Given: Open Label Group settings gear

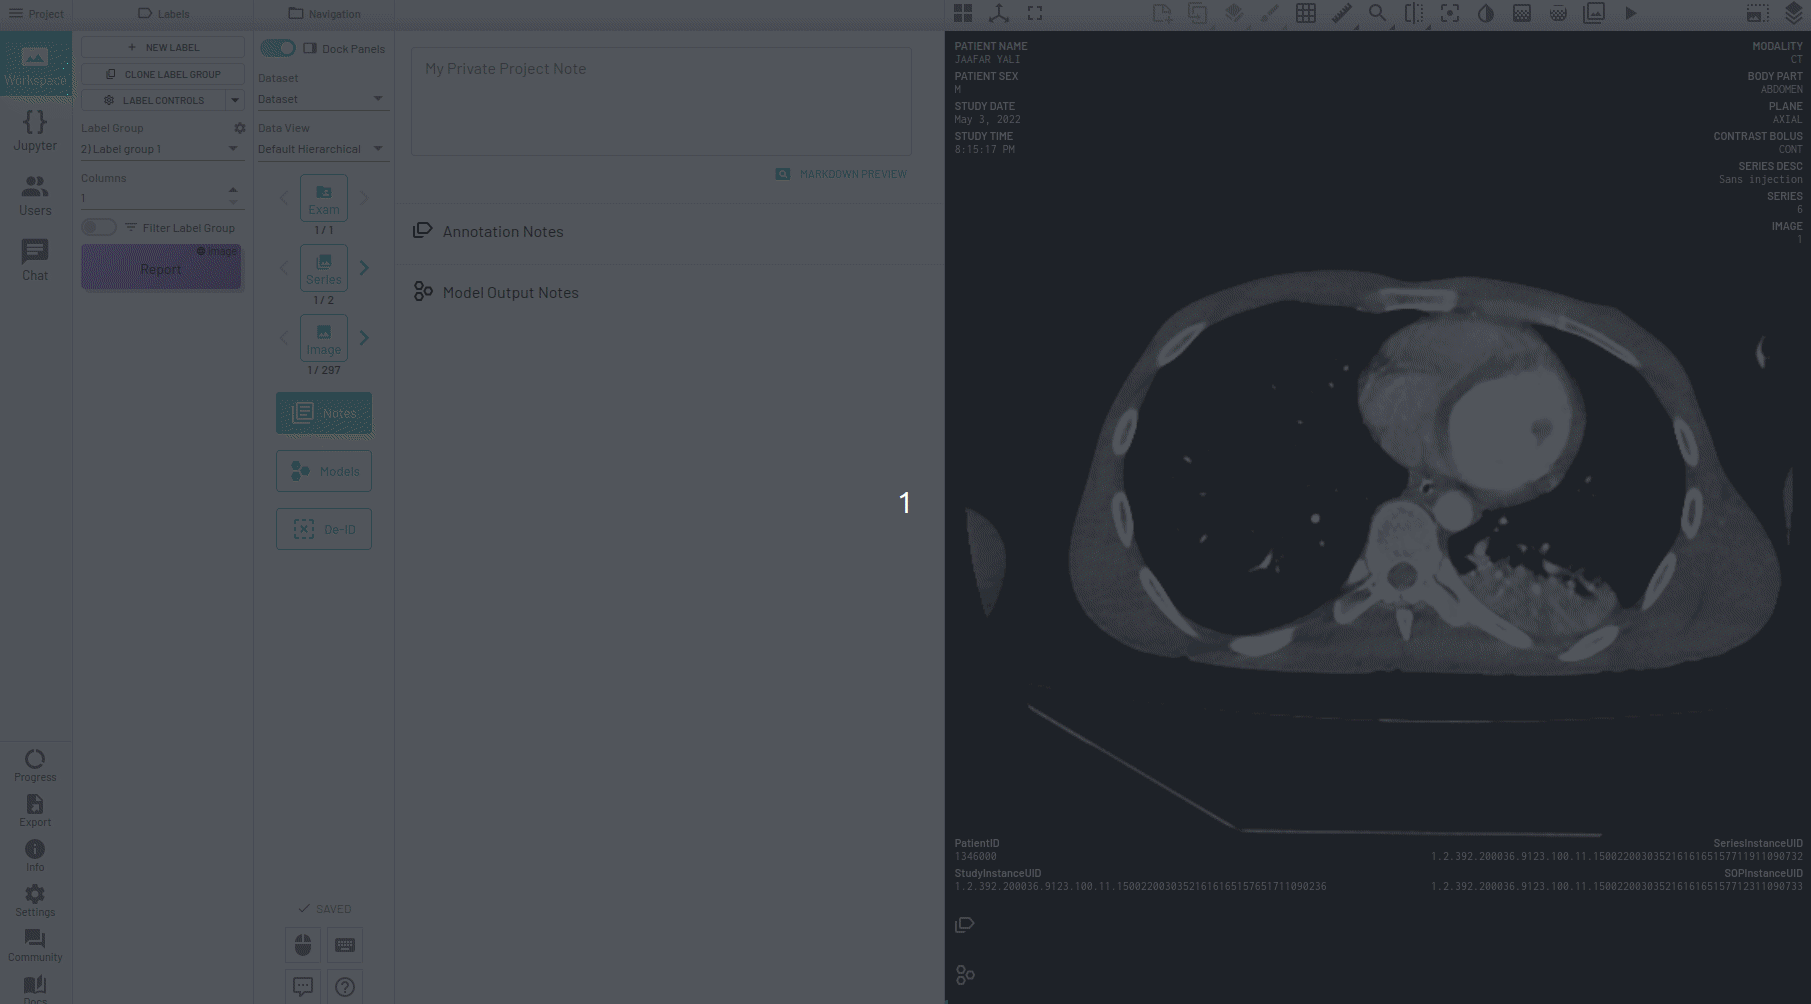Looking at the screenshot, I should click(240, 128).
